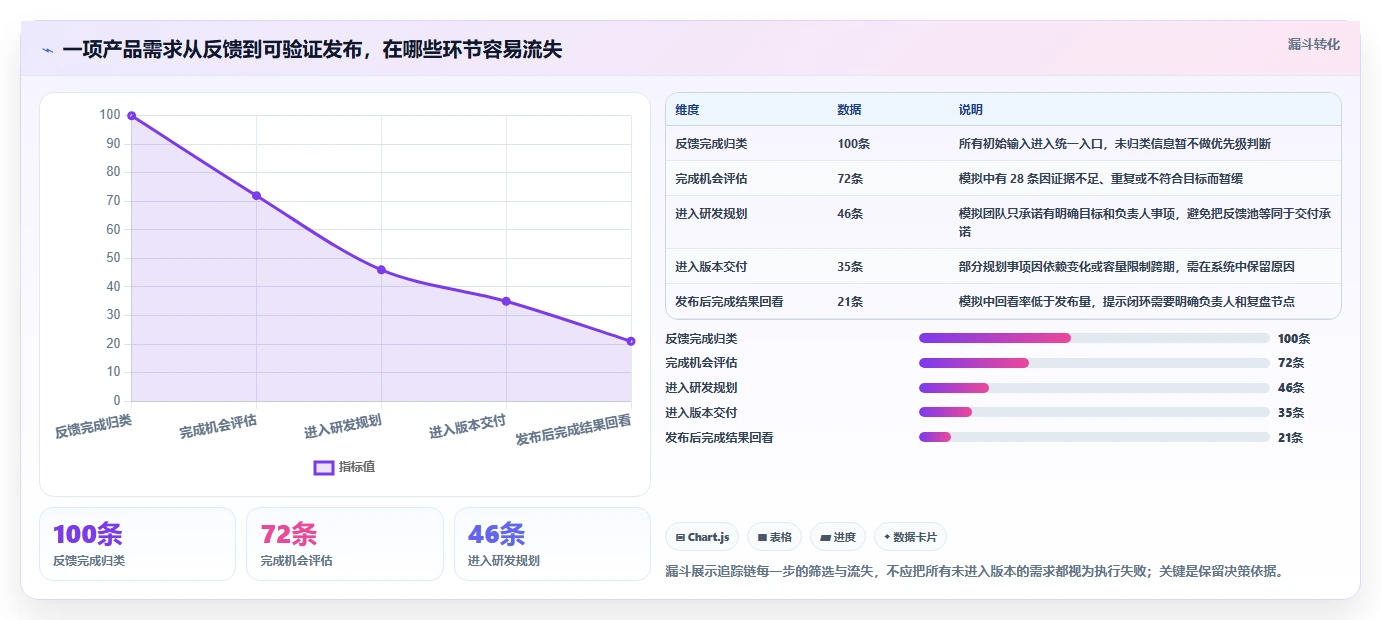Click the 发布后完成结果回看 progress bar
Screen dimensions: 1381x620
coord(1094,437)
